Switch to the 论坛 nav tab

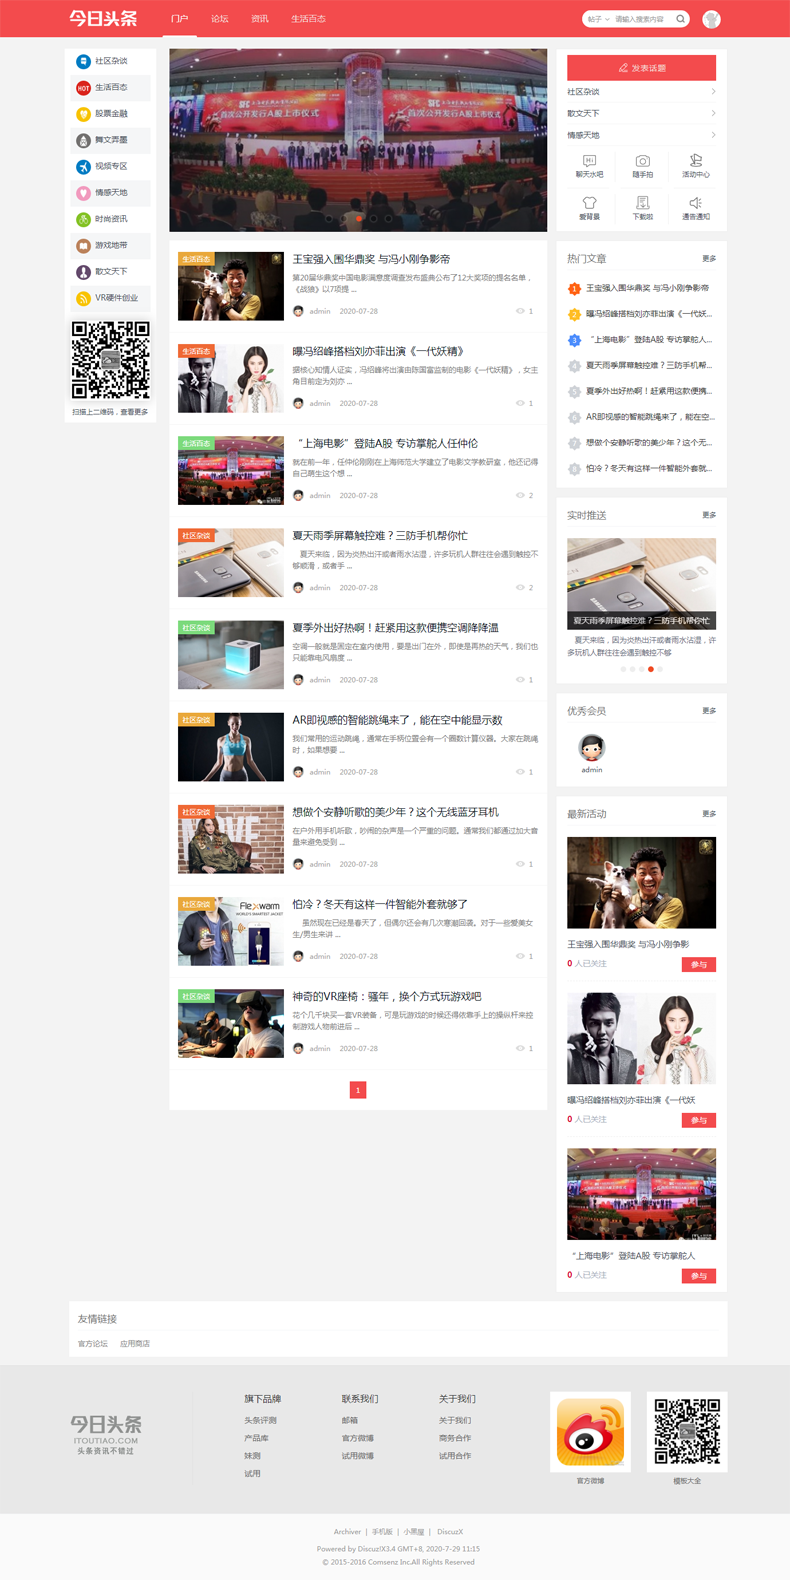tap(220, 19)
